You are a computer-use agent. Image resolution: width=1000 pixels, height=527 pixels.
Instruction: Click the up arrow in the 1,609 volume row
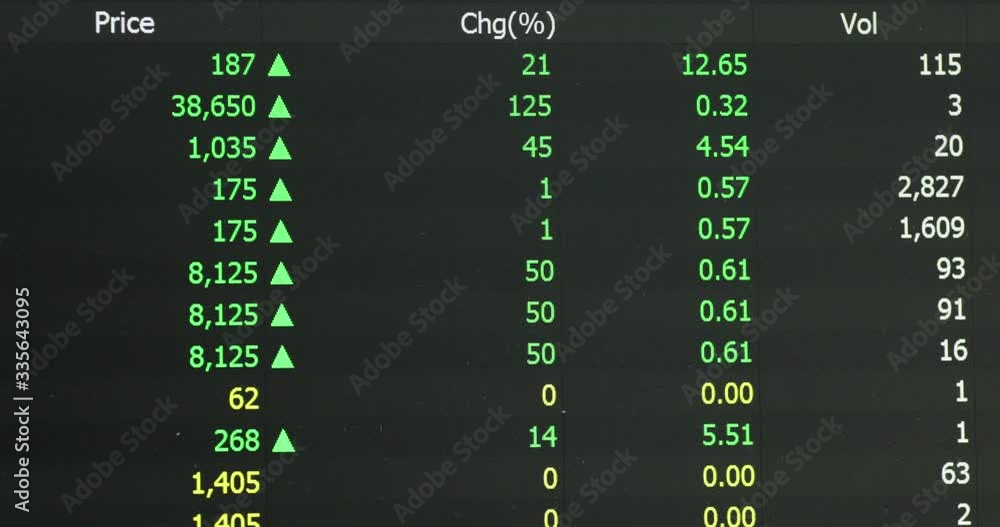pyautogui.click(x=281, y=232)
